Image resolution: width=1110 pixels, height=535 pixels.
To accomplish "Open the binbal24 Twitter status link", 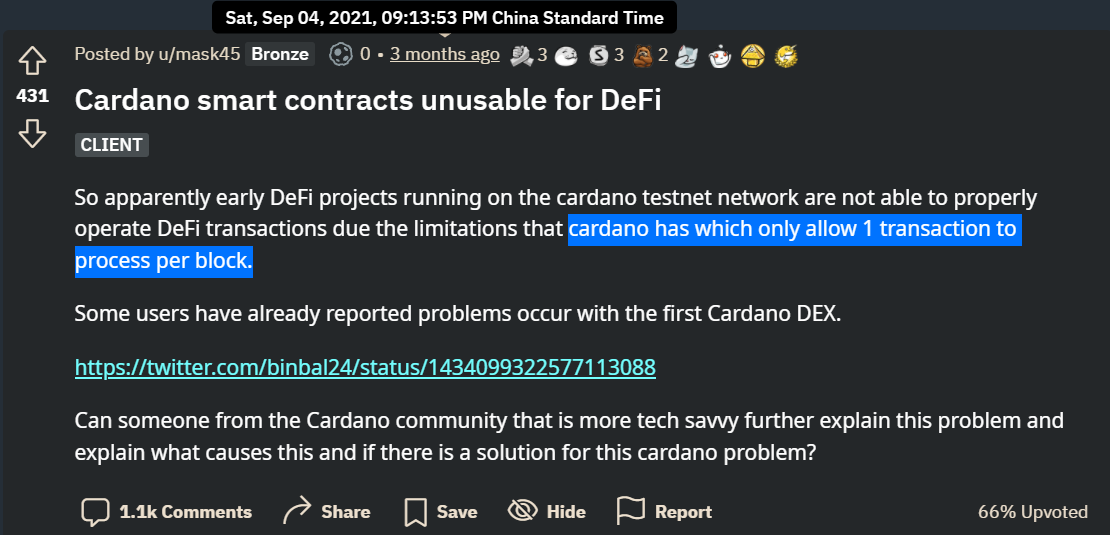I will coord(365,367).
